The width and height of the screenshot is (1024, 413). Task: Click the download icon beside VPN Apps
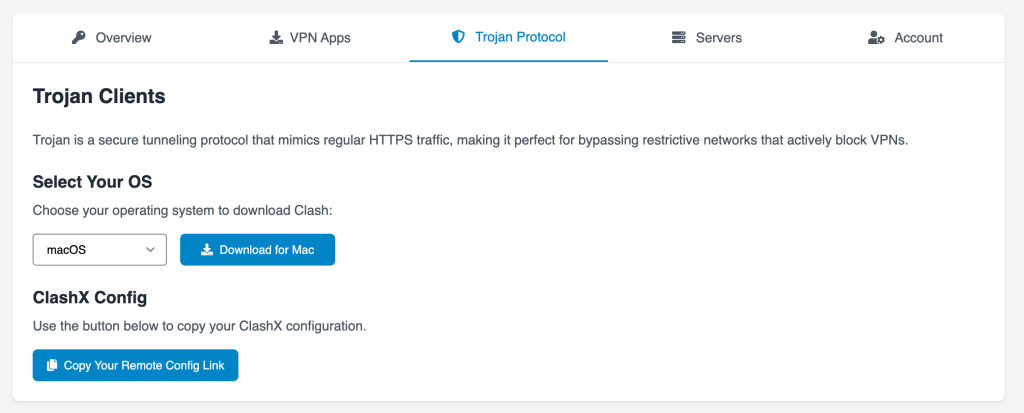coord(275,38)
